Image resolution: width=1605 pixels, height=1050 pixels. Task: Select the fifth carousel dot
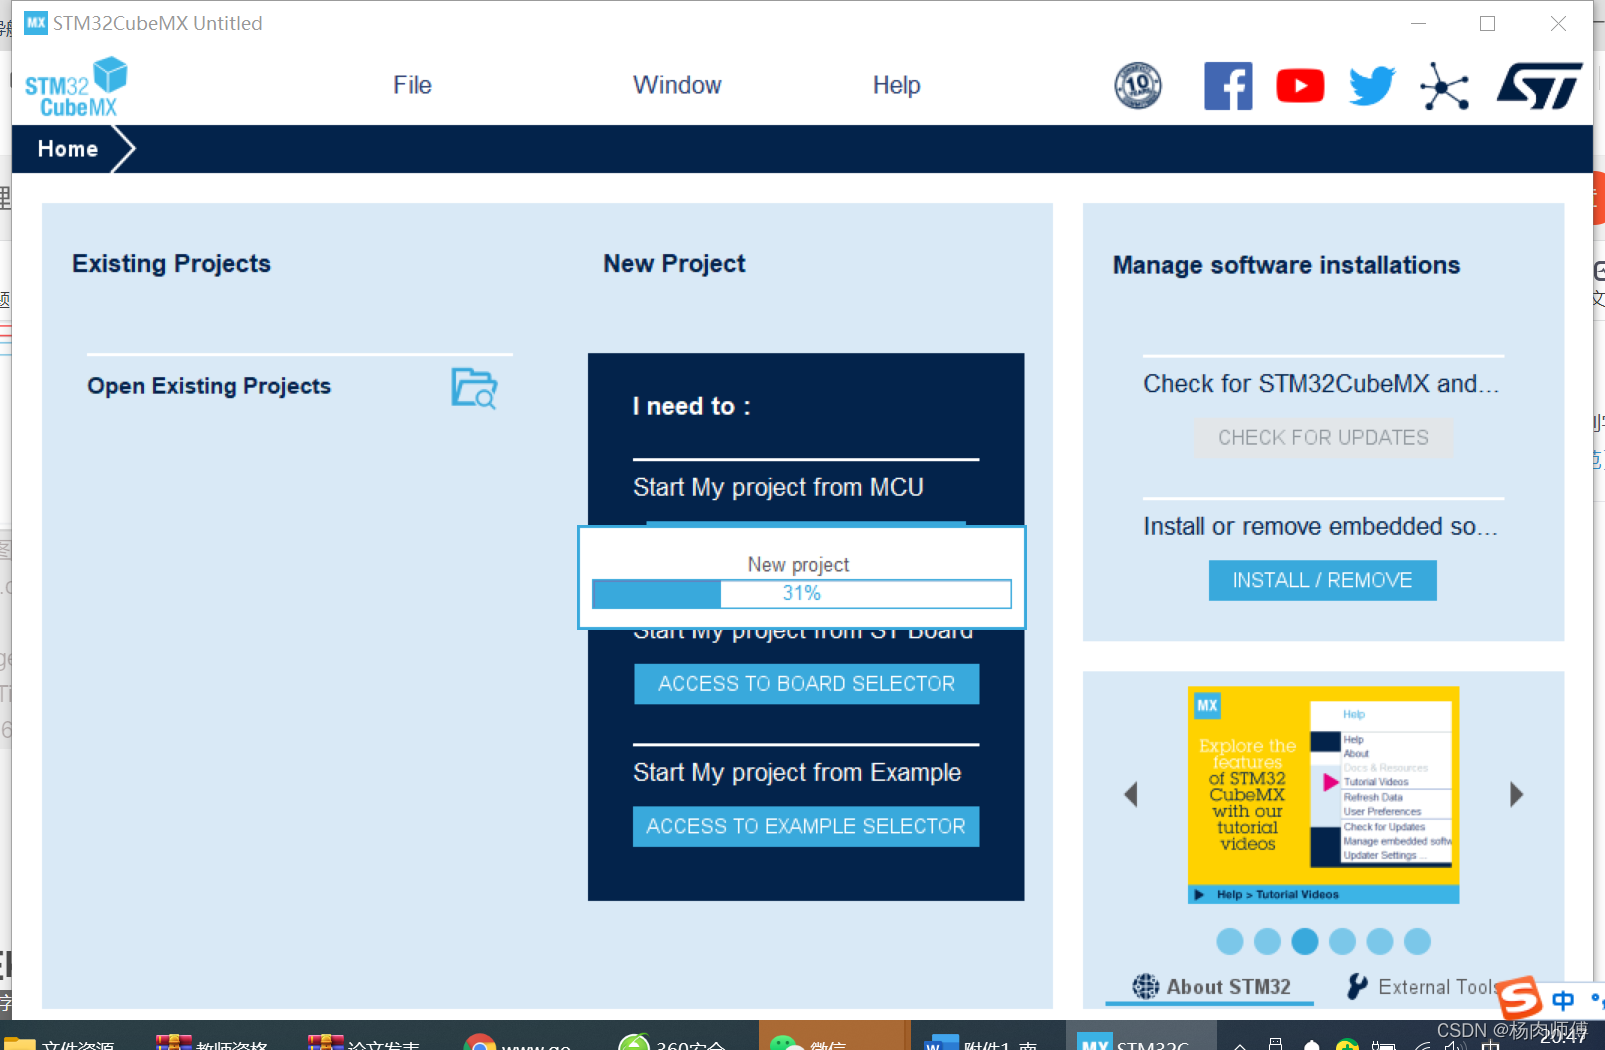(1380, 941)
